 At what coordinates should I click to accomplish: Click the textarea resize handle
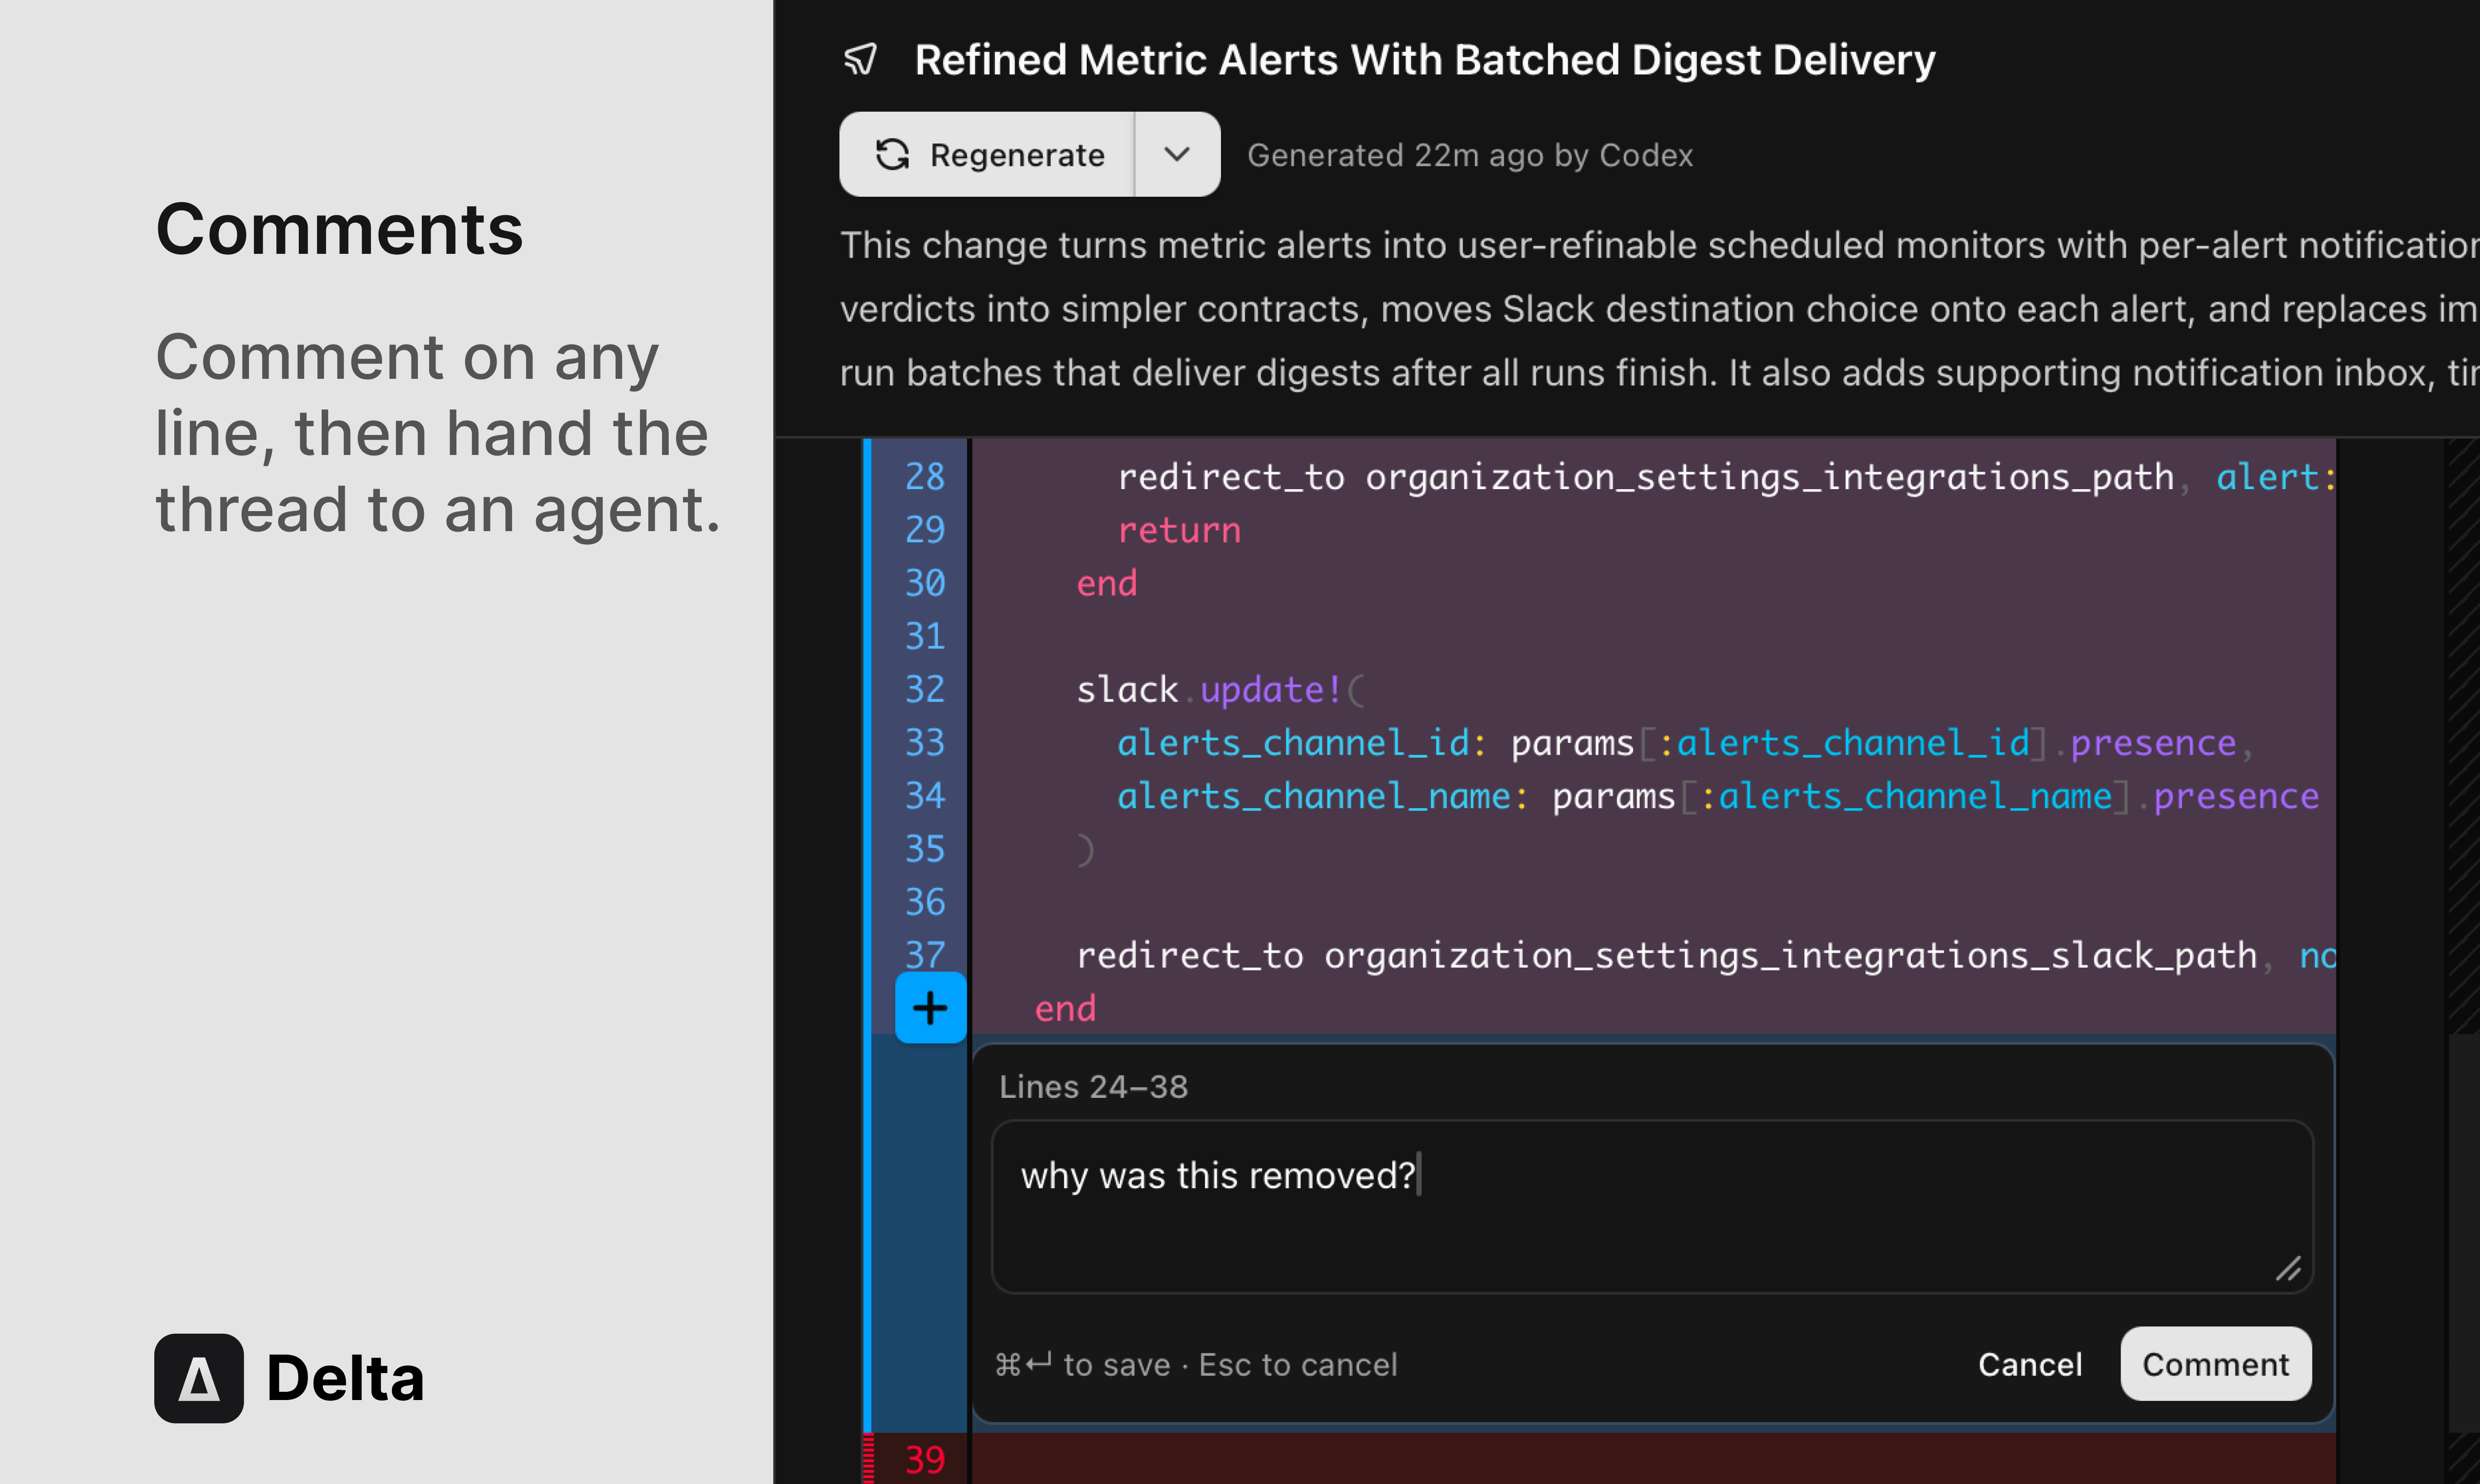click(x=2288, y=1268)
